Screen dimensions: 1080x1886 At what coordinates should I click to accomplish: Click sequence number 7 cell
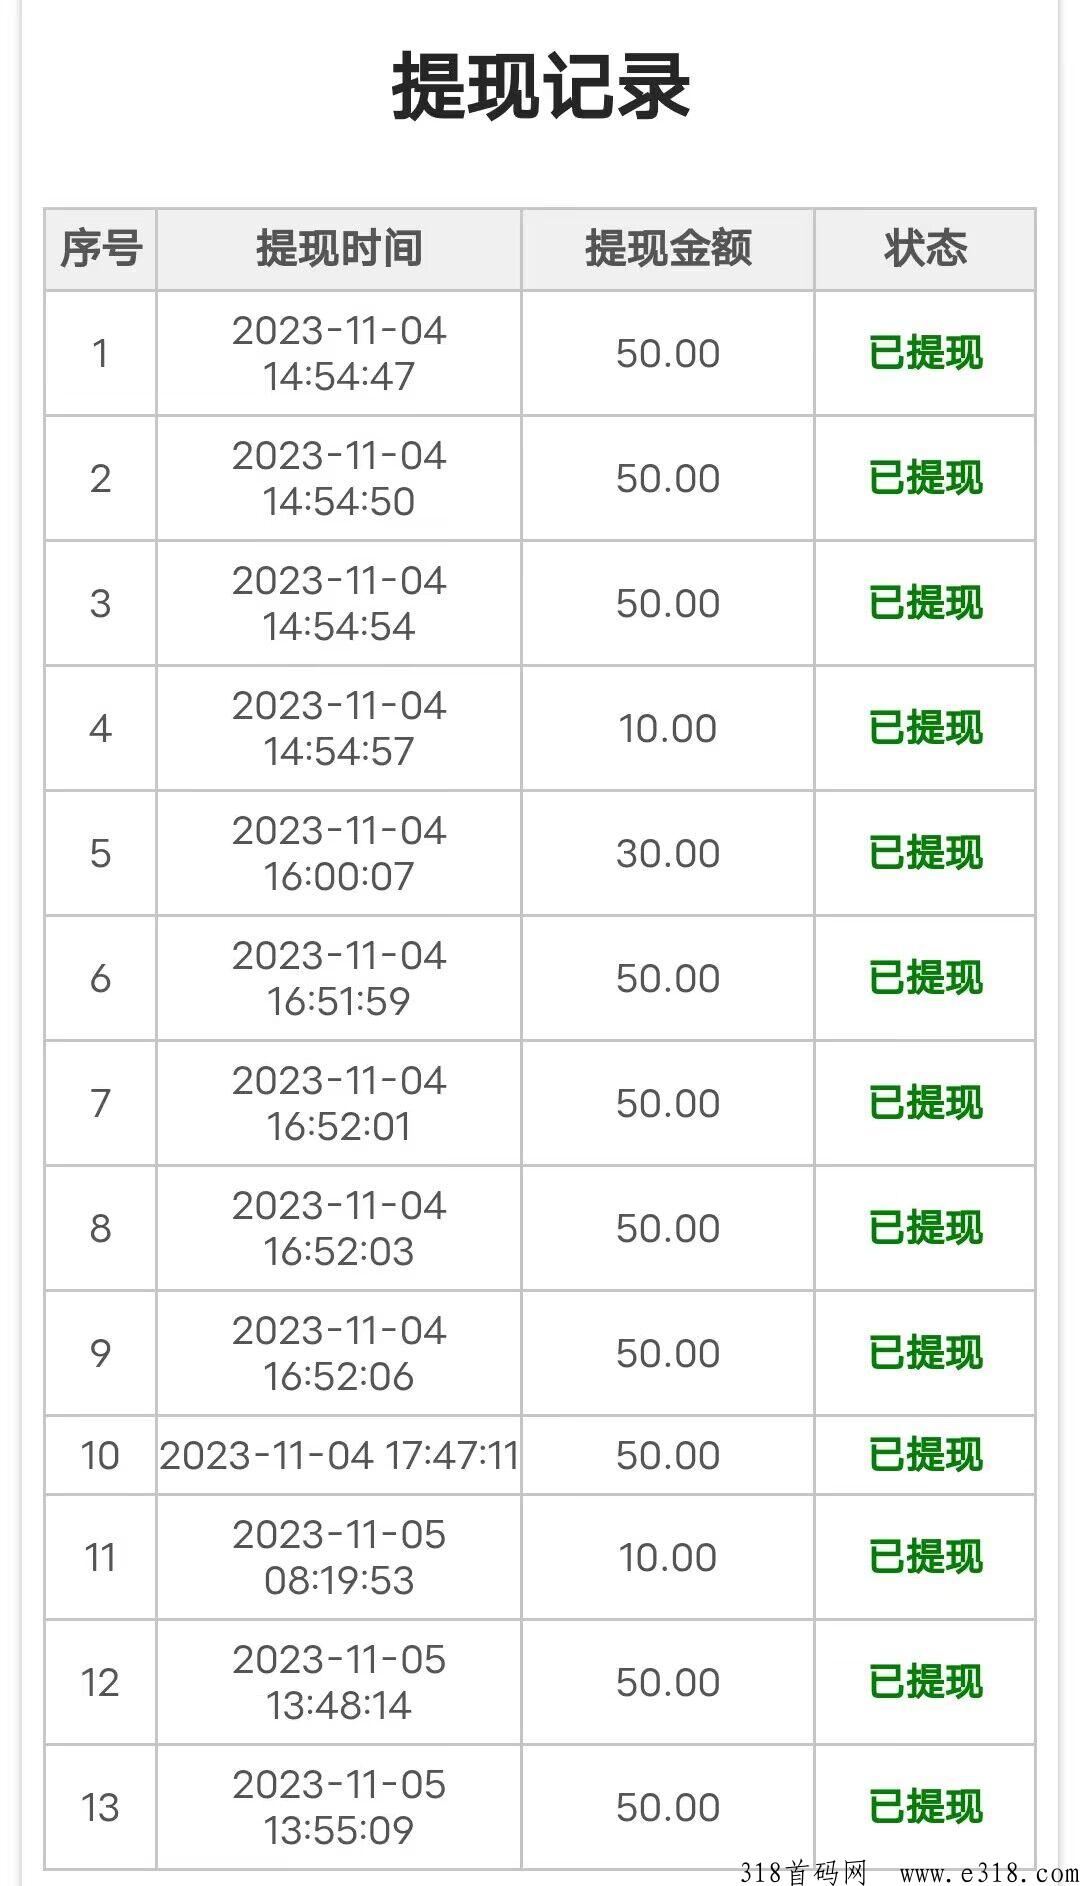tap(100, 1103)
